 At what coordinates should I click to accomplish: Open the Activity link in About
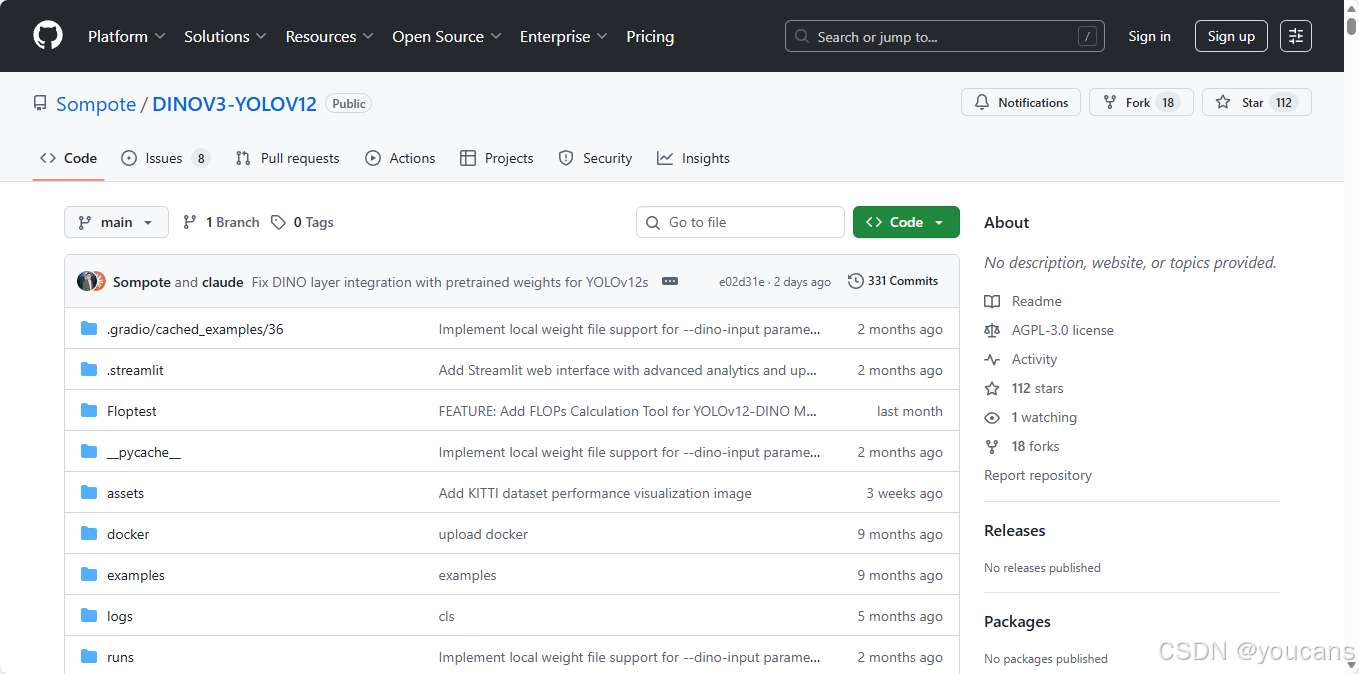coord(1021,359)
